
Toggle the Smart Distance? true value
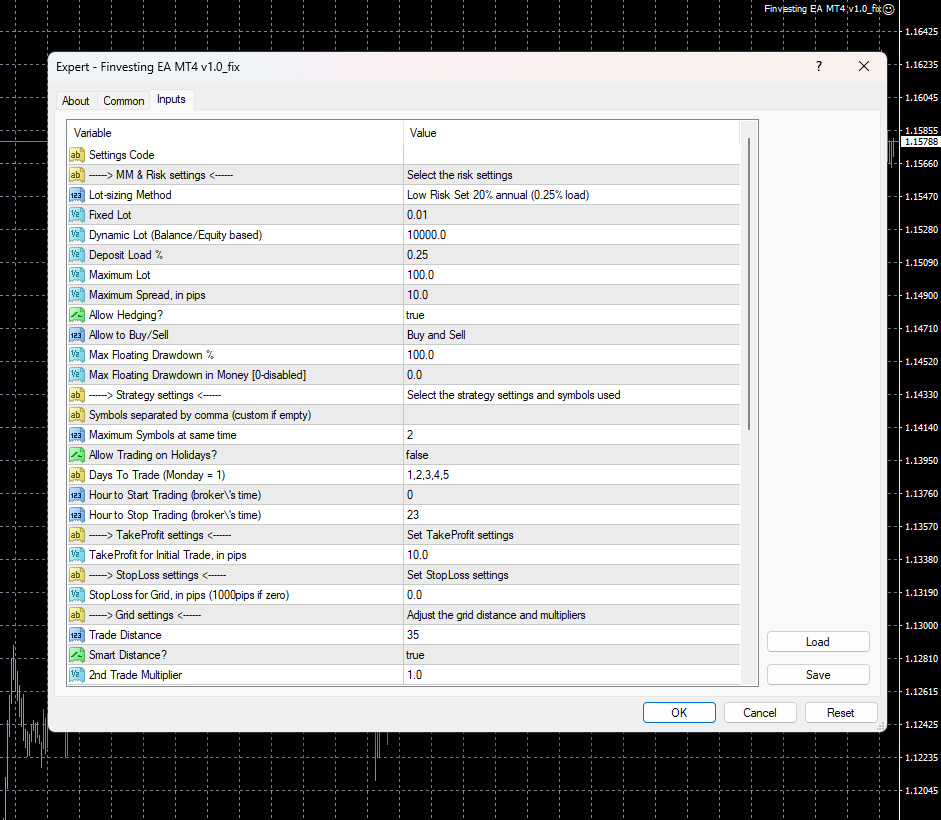[x=572, y=655]
